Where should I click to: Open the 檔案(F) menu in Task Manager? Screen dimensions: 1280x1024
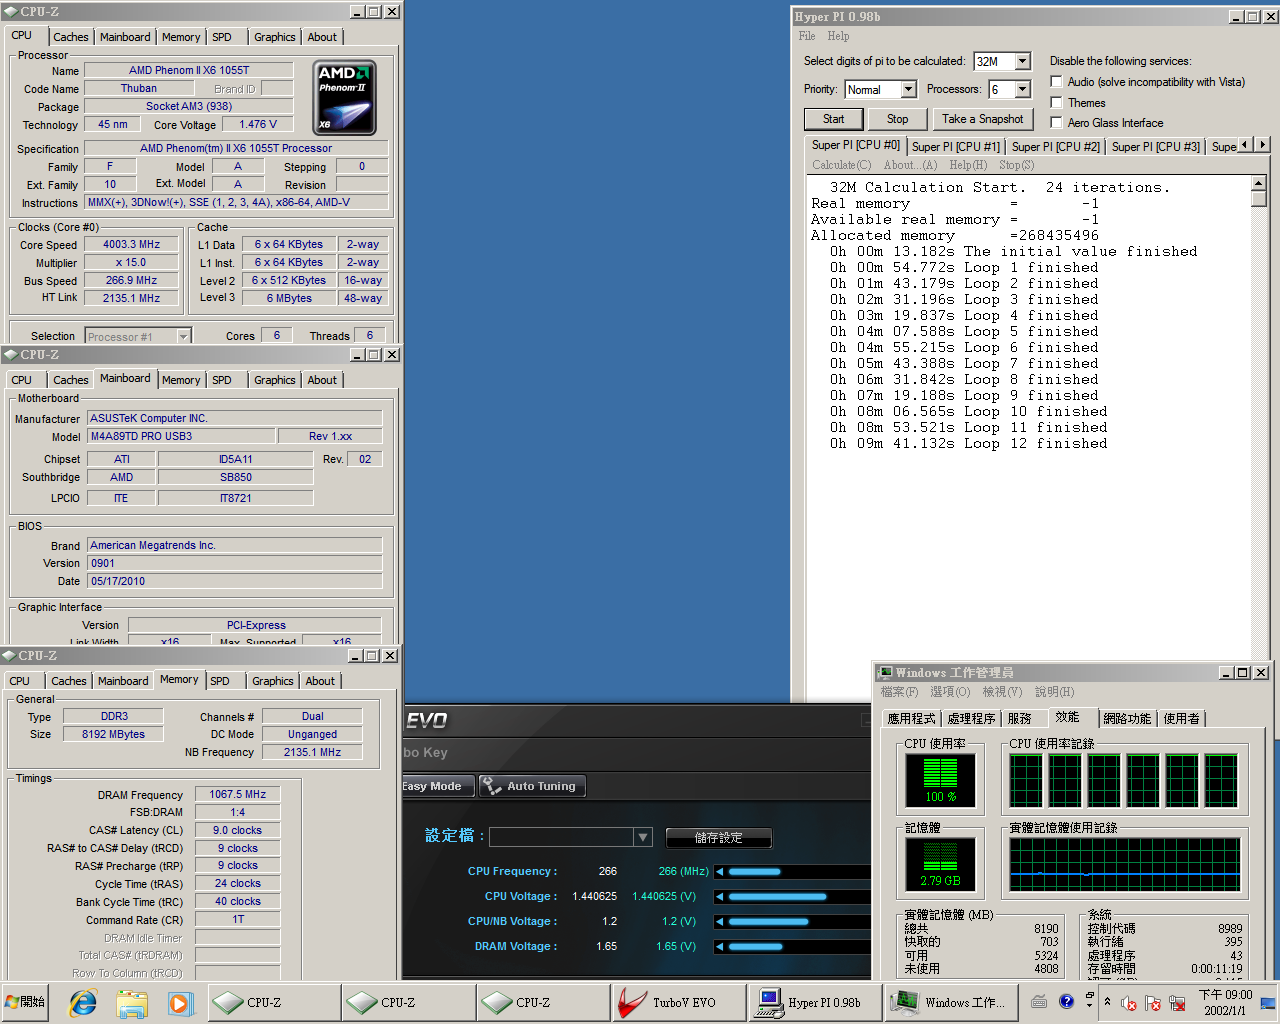pos(899,692)
